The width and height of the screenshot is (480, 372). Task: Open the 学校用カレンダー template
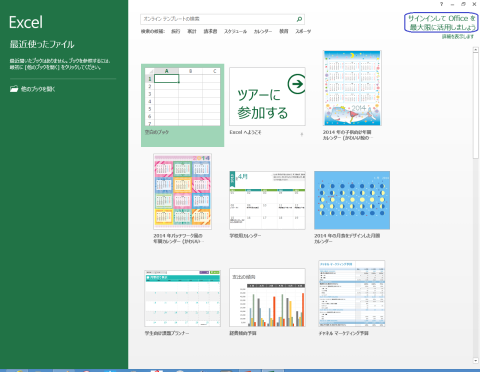click(x=267, y=200)
